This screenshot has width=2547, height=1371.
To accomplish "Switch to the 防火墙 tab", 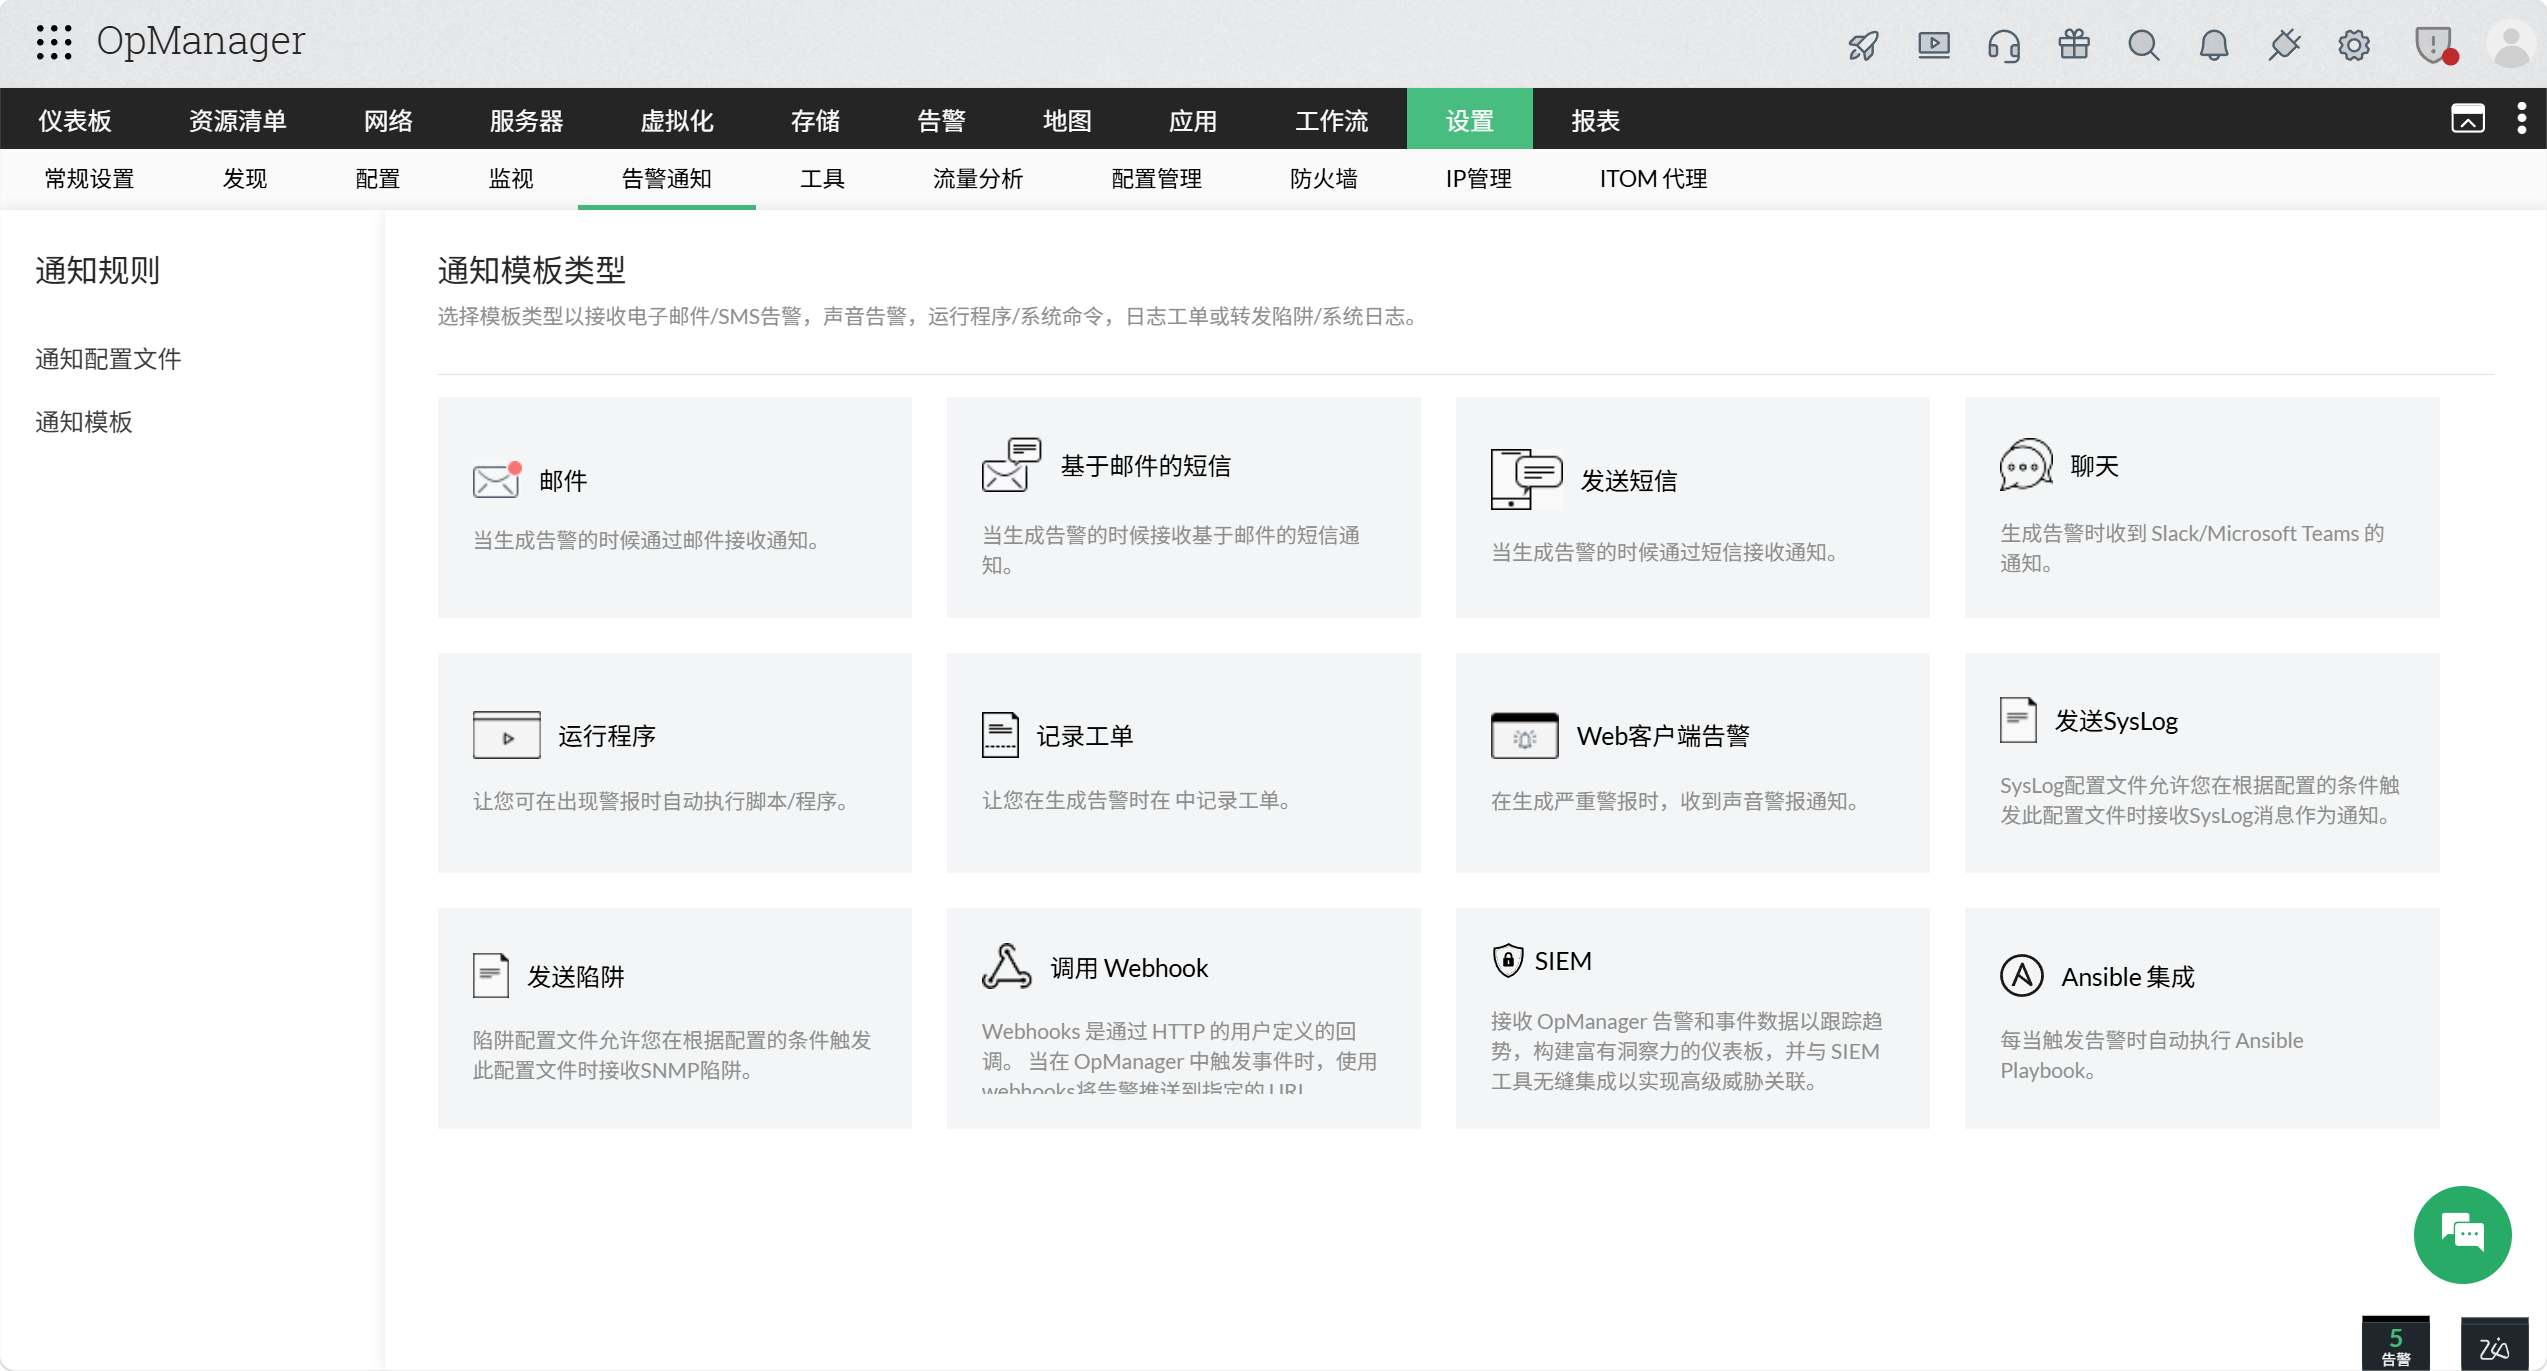I will [1324, 179].
